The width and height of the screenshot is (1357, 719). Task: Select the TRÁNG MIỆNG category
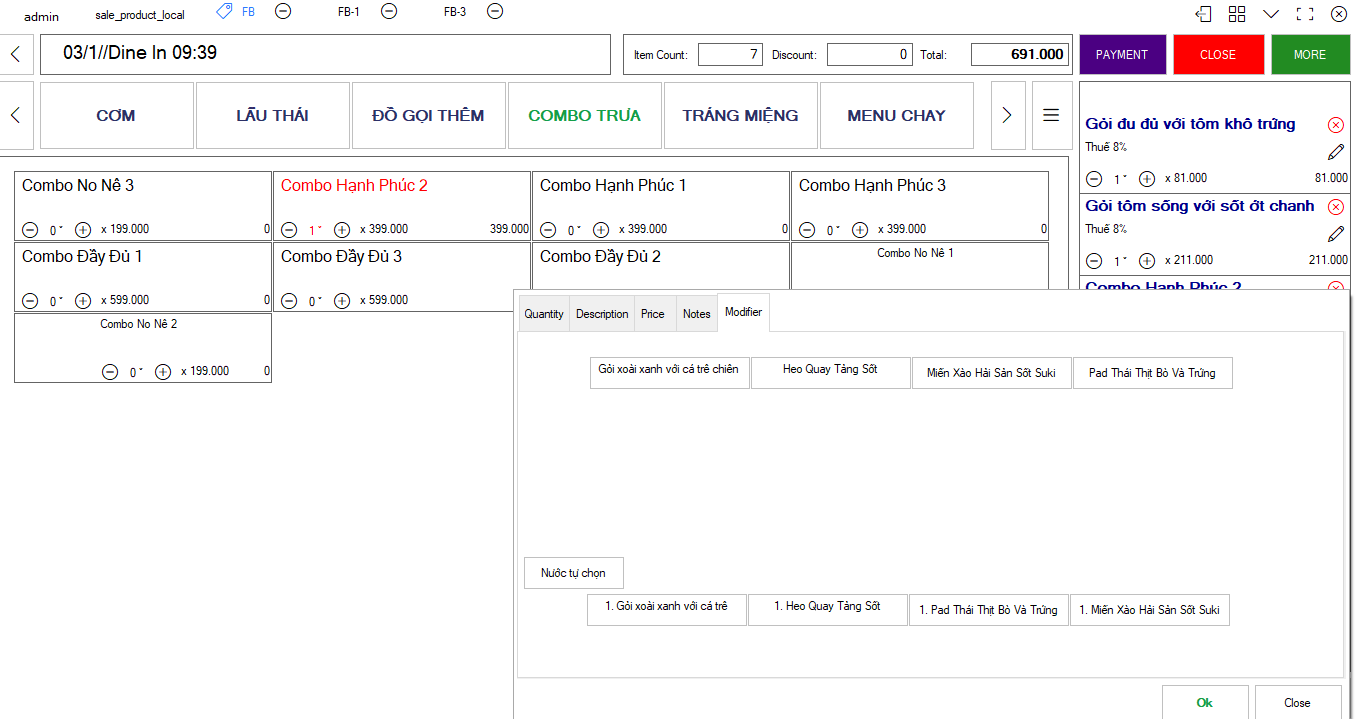coord(740,116)
